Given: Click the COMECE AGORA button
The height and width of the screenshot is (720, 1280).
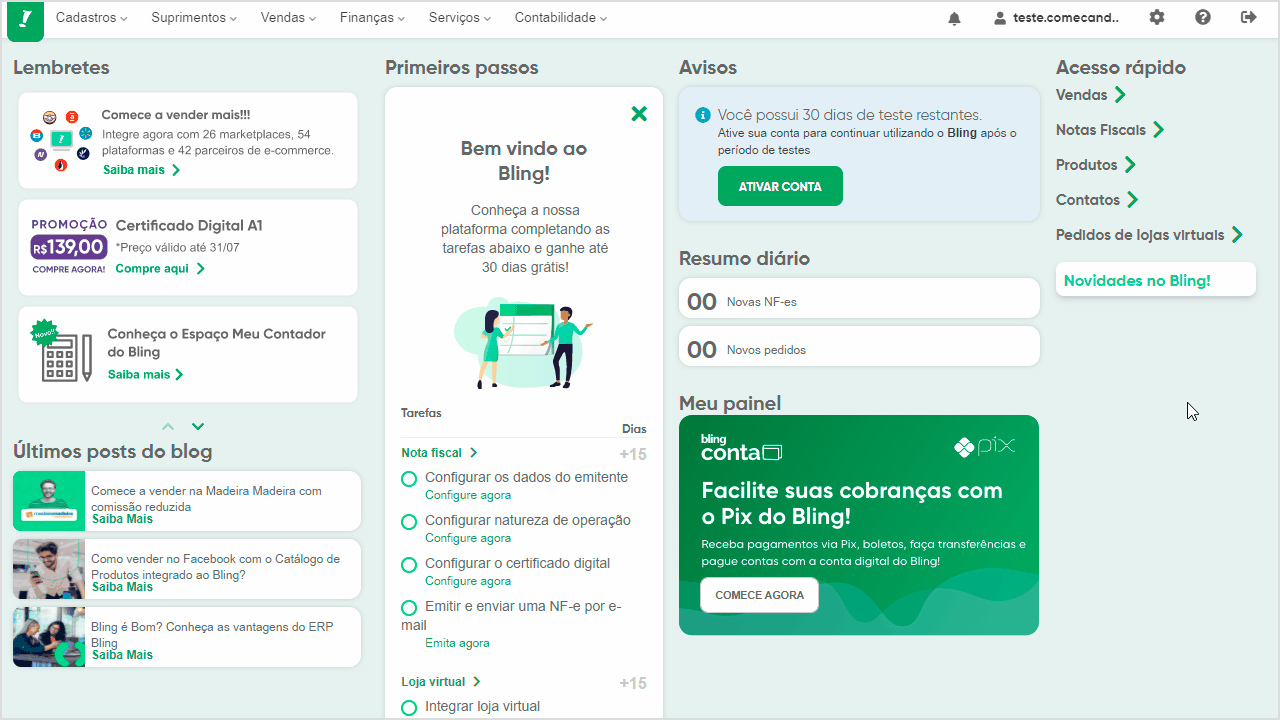Looking at the screenshot, I should [x=759, y=595].
